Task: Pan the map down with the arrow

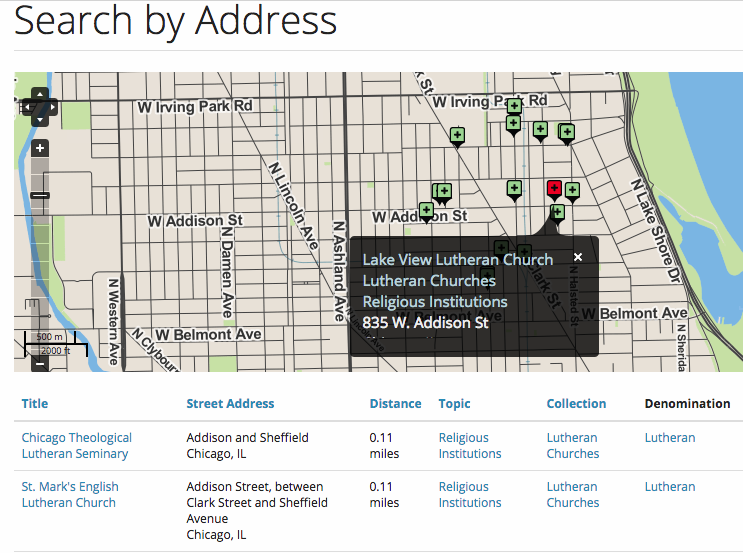Action: 40,120
